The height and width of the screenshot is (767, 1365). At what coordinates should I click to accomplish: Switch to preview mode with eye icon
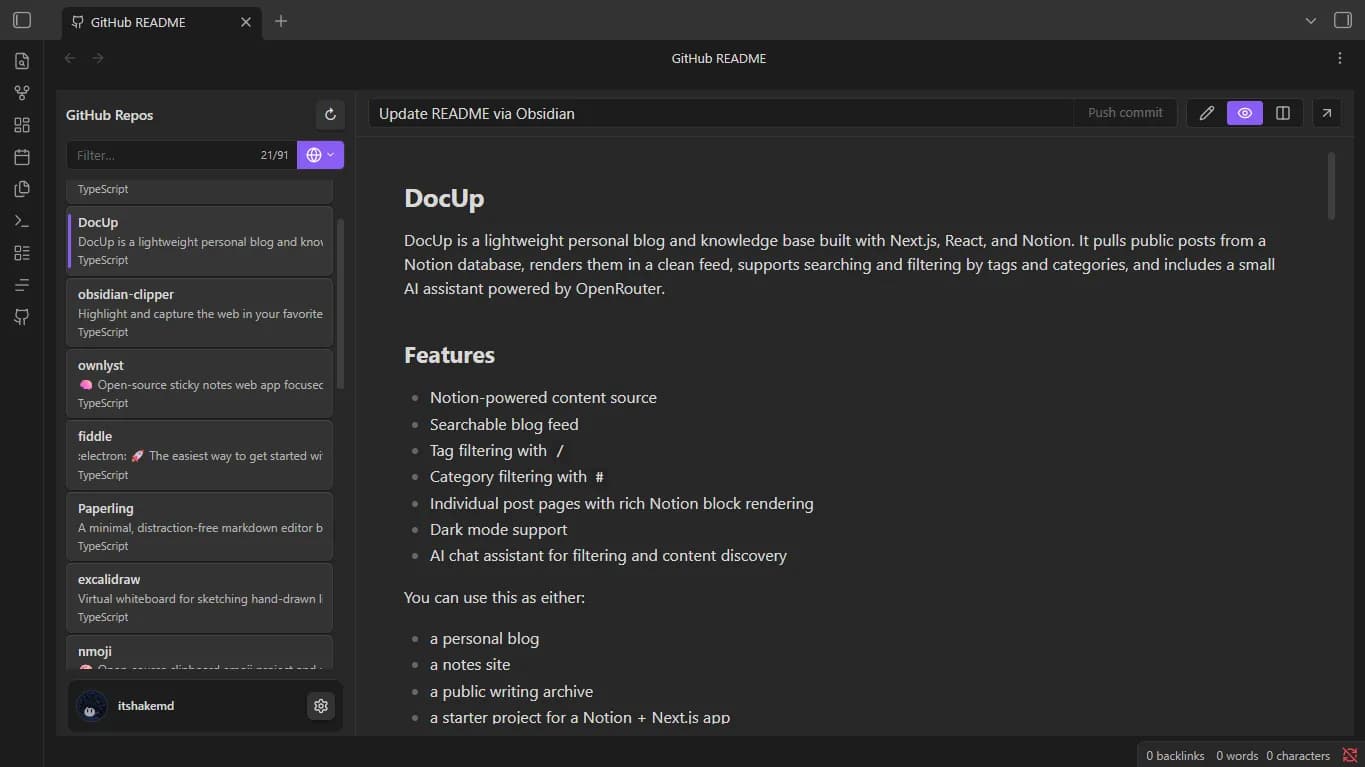pyautogui.click(x=1245, y=113)
